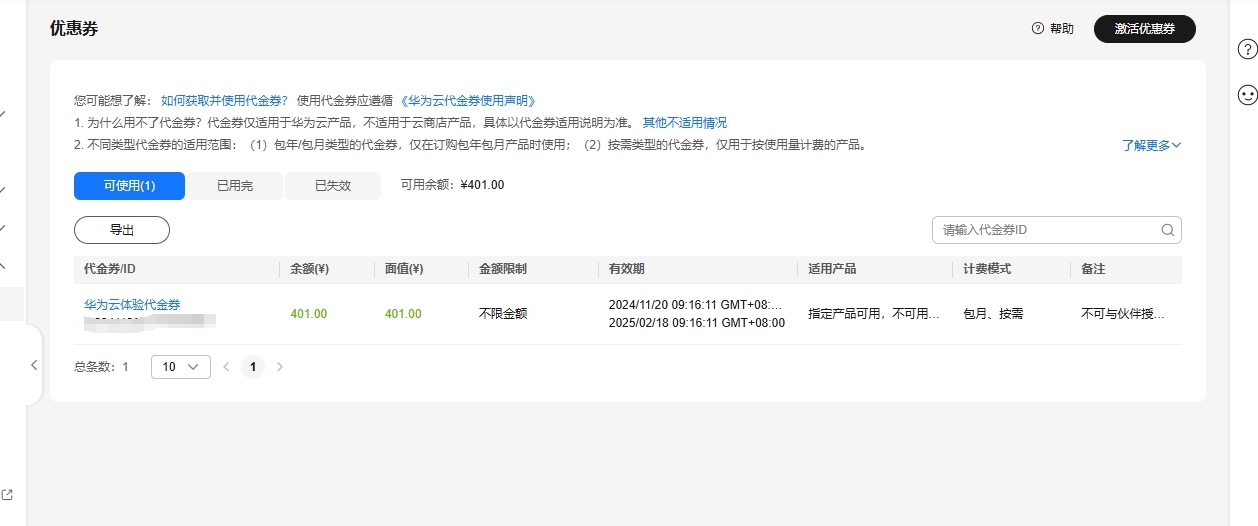Open the question-mark icon in the right sidebar

[1247, 49]
